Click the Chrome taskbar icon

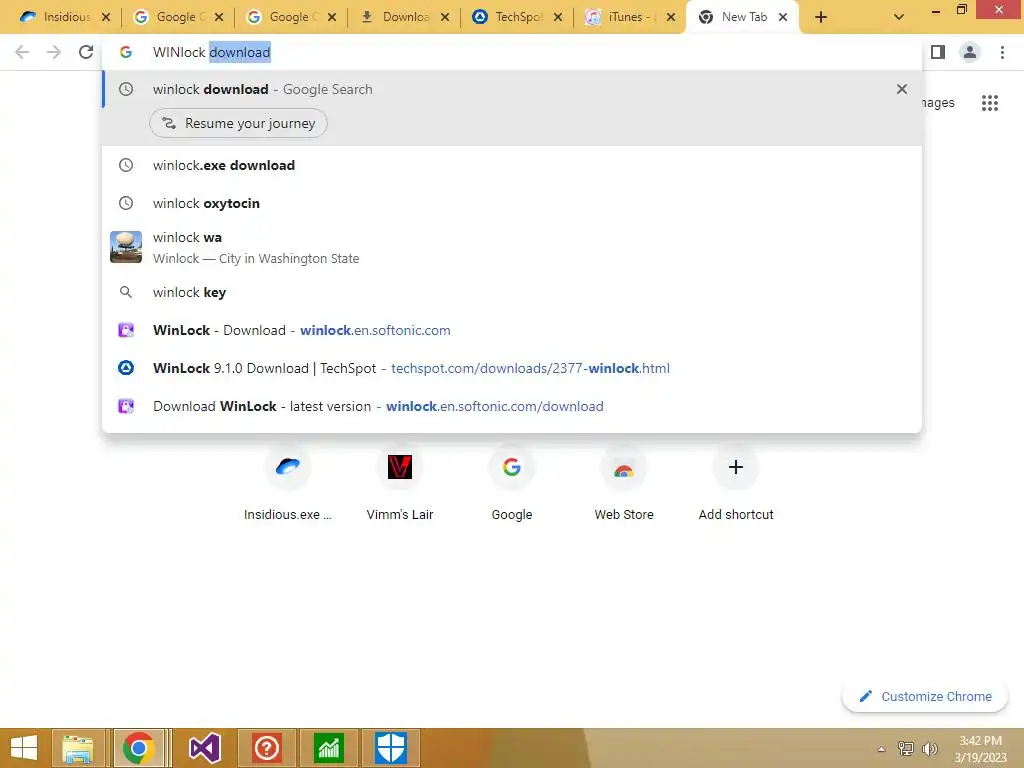138,748
